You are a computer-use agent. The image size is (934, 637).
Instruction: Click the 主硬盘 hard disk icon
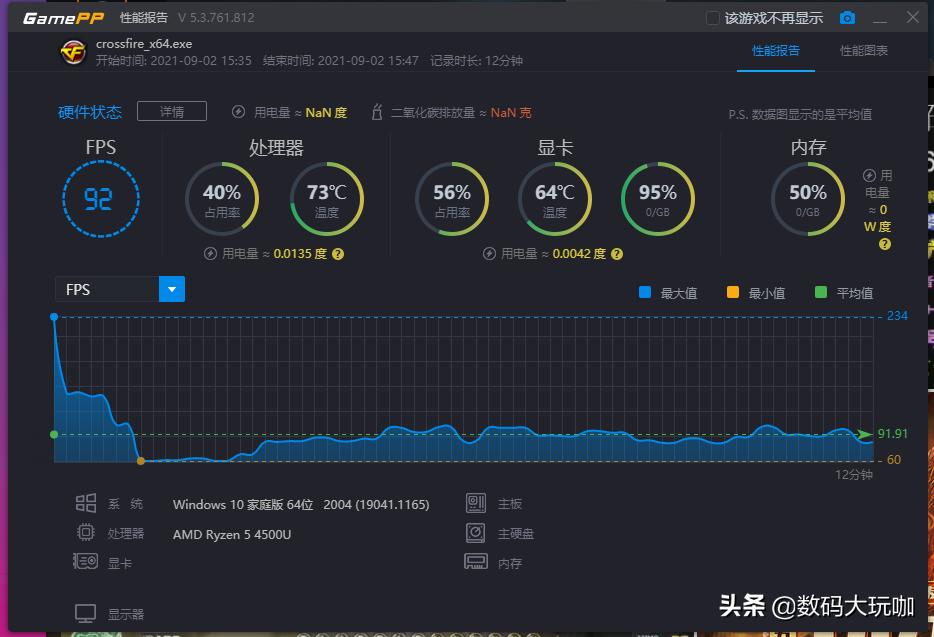coord(476,533)
